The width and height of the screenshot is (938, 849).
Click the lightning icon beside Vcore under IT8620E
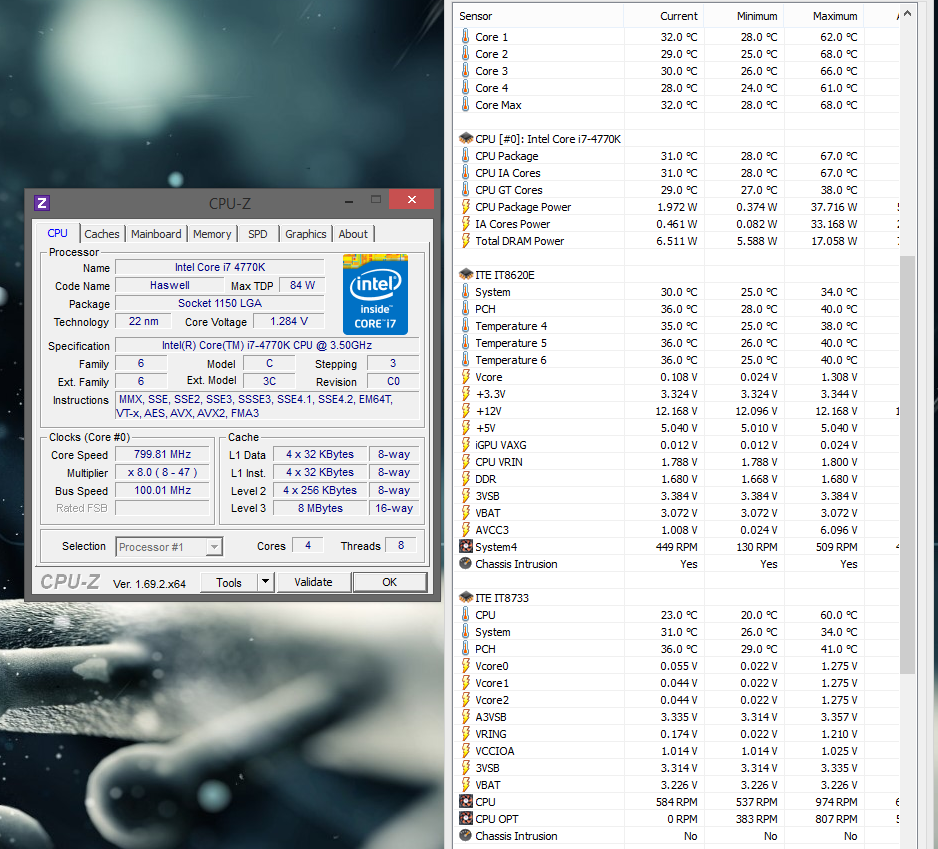tap(465, 377)
